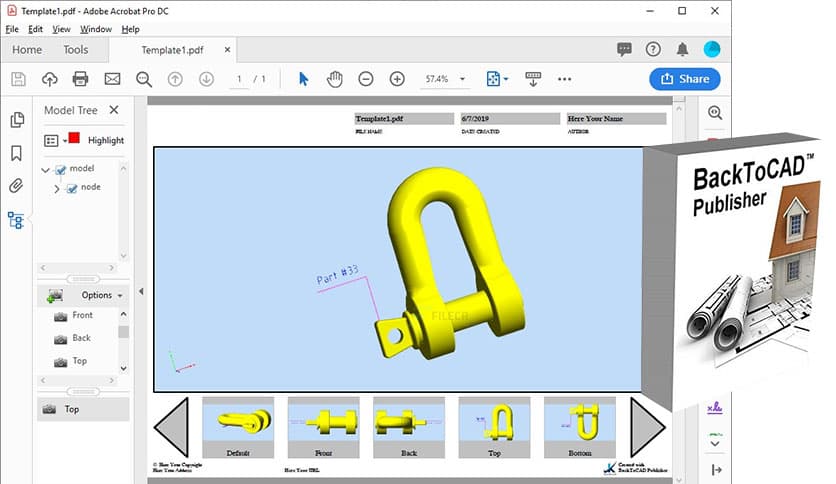
Task: Open Page Thumbnails panel icon
Action: tap(17, 119)
